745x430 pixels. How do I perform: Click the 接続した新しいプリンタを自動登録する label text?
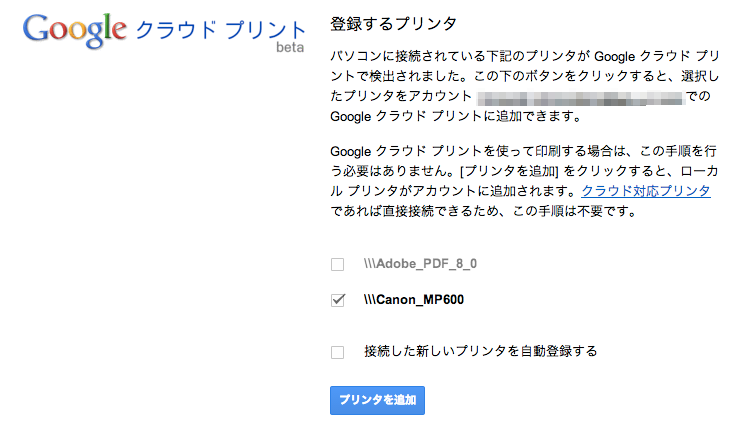(x=480, y=351)
